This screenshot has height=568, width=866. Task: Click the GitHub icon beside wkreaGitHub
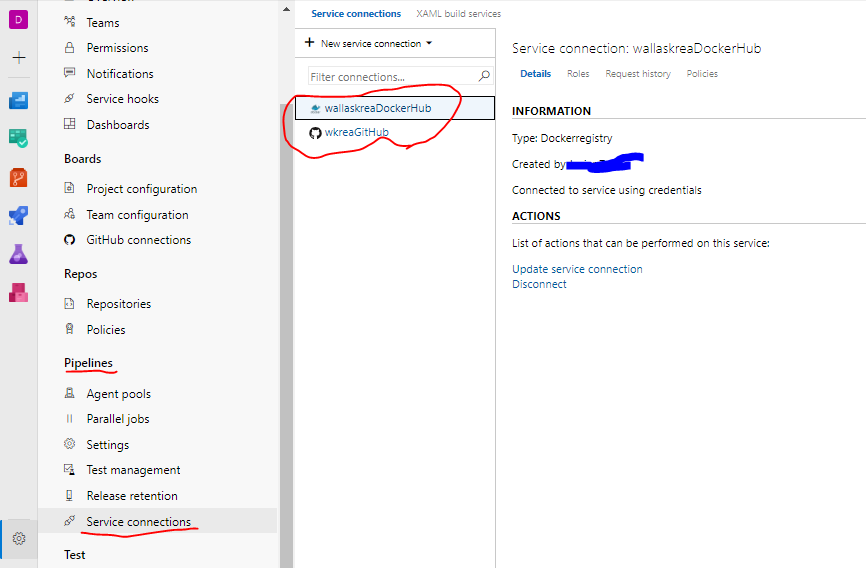(315, 133)
